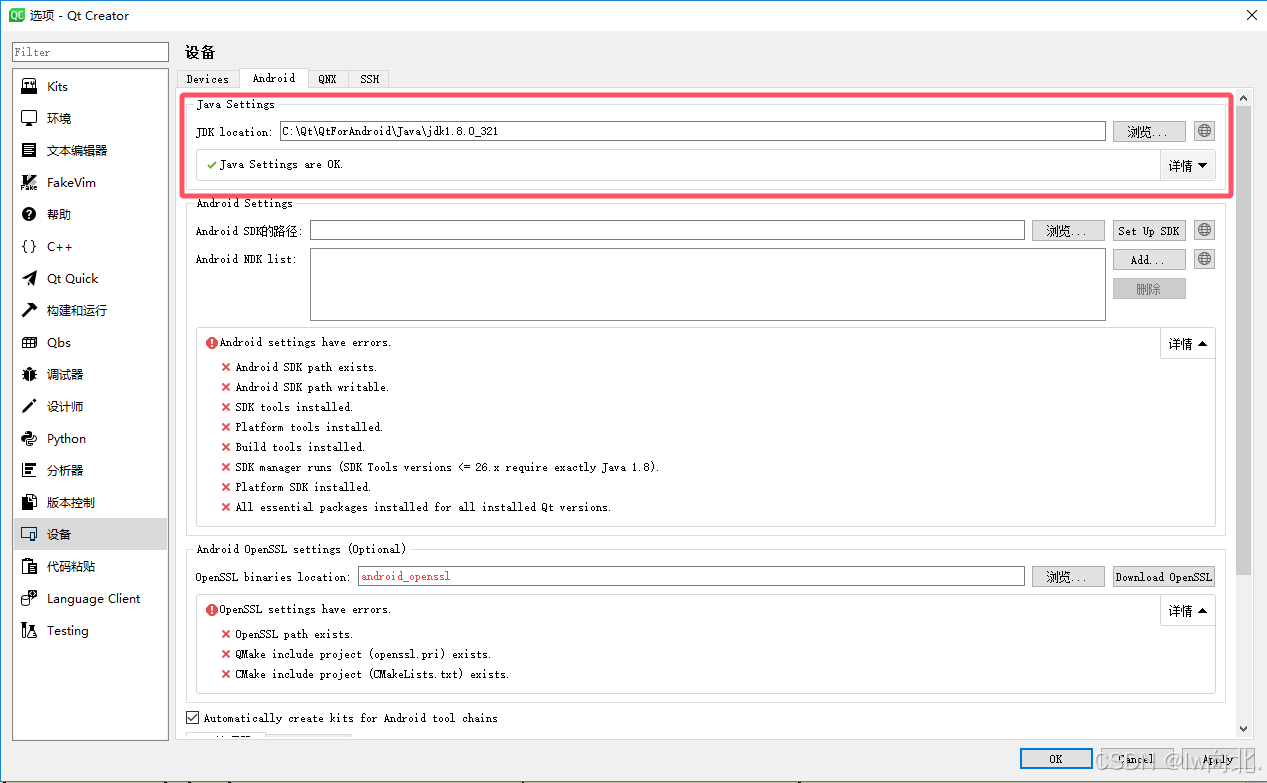Open the Qt Quick paper plane icon

click(29, 279)
